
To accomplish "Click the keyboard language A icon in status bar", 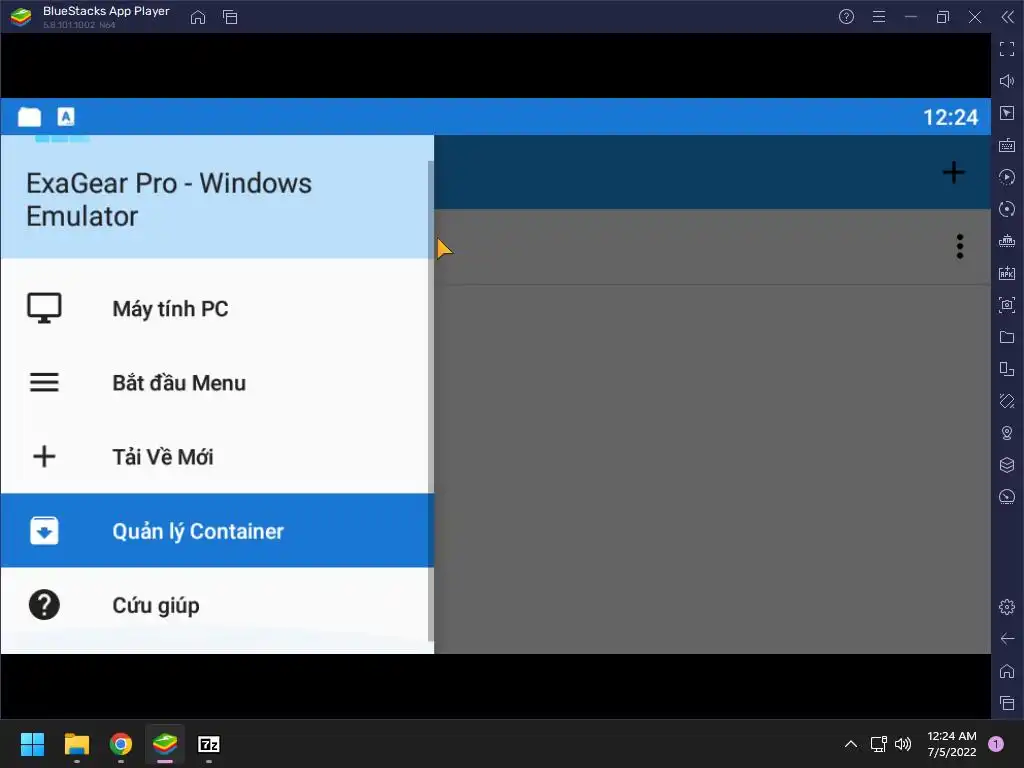I will (66, 116).
